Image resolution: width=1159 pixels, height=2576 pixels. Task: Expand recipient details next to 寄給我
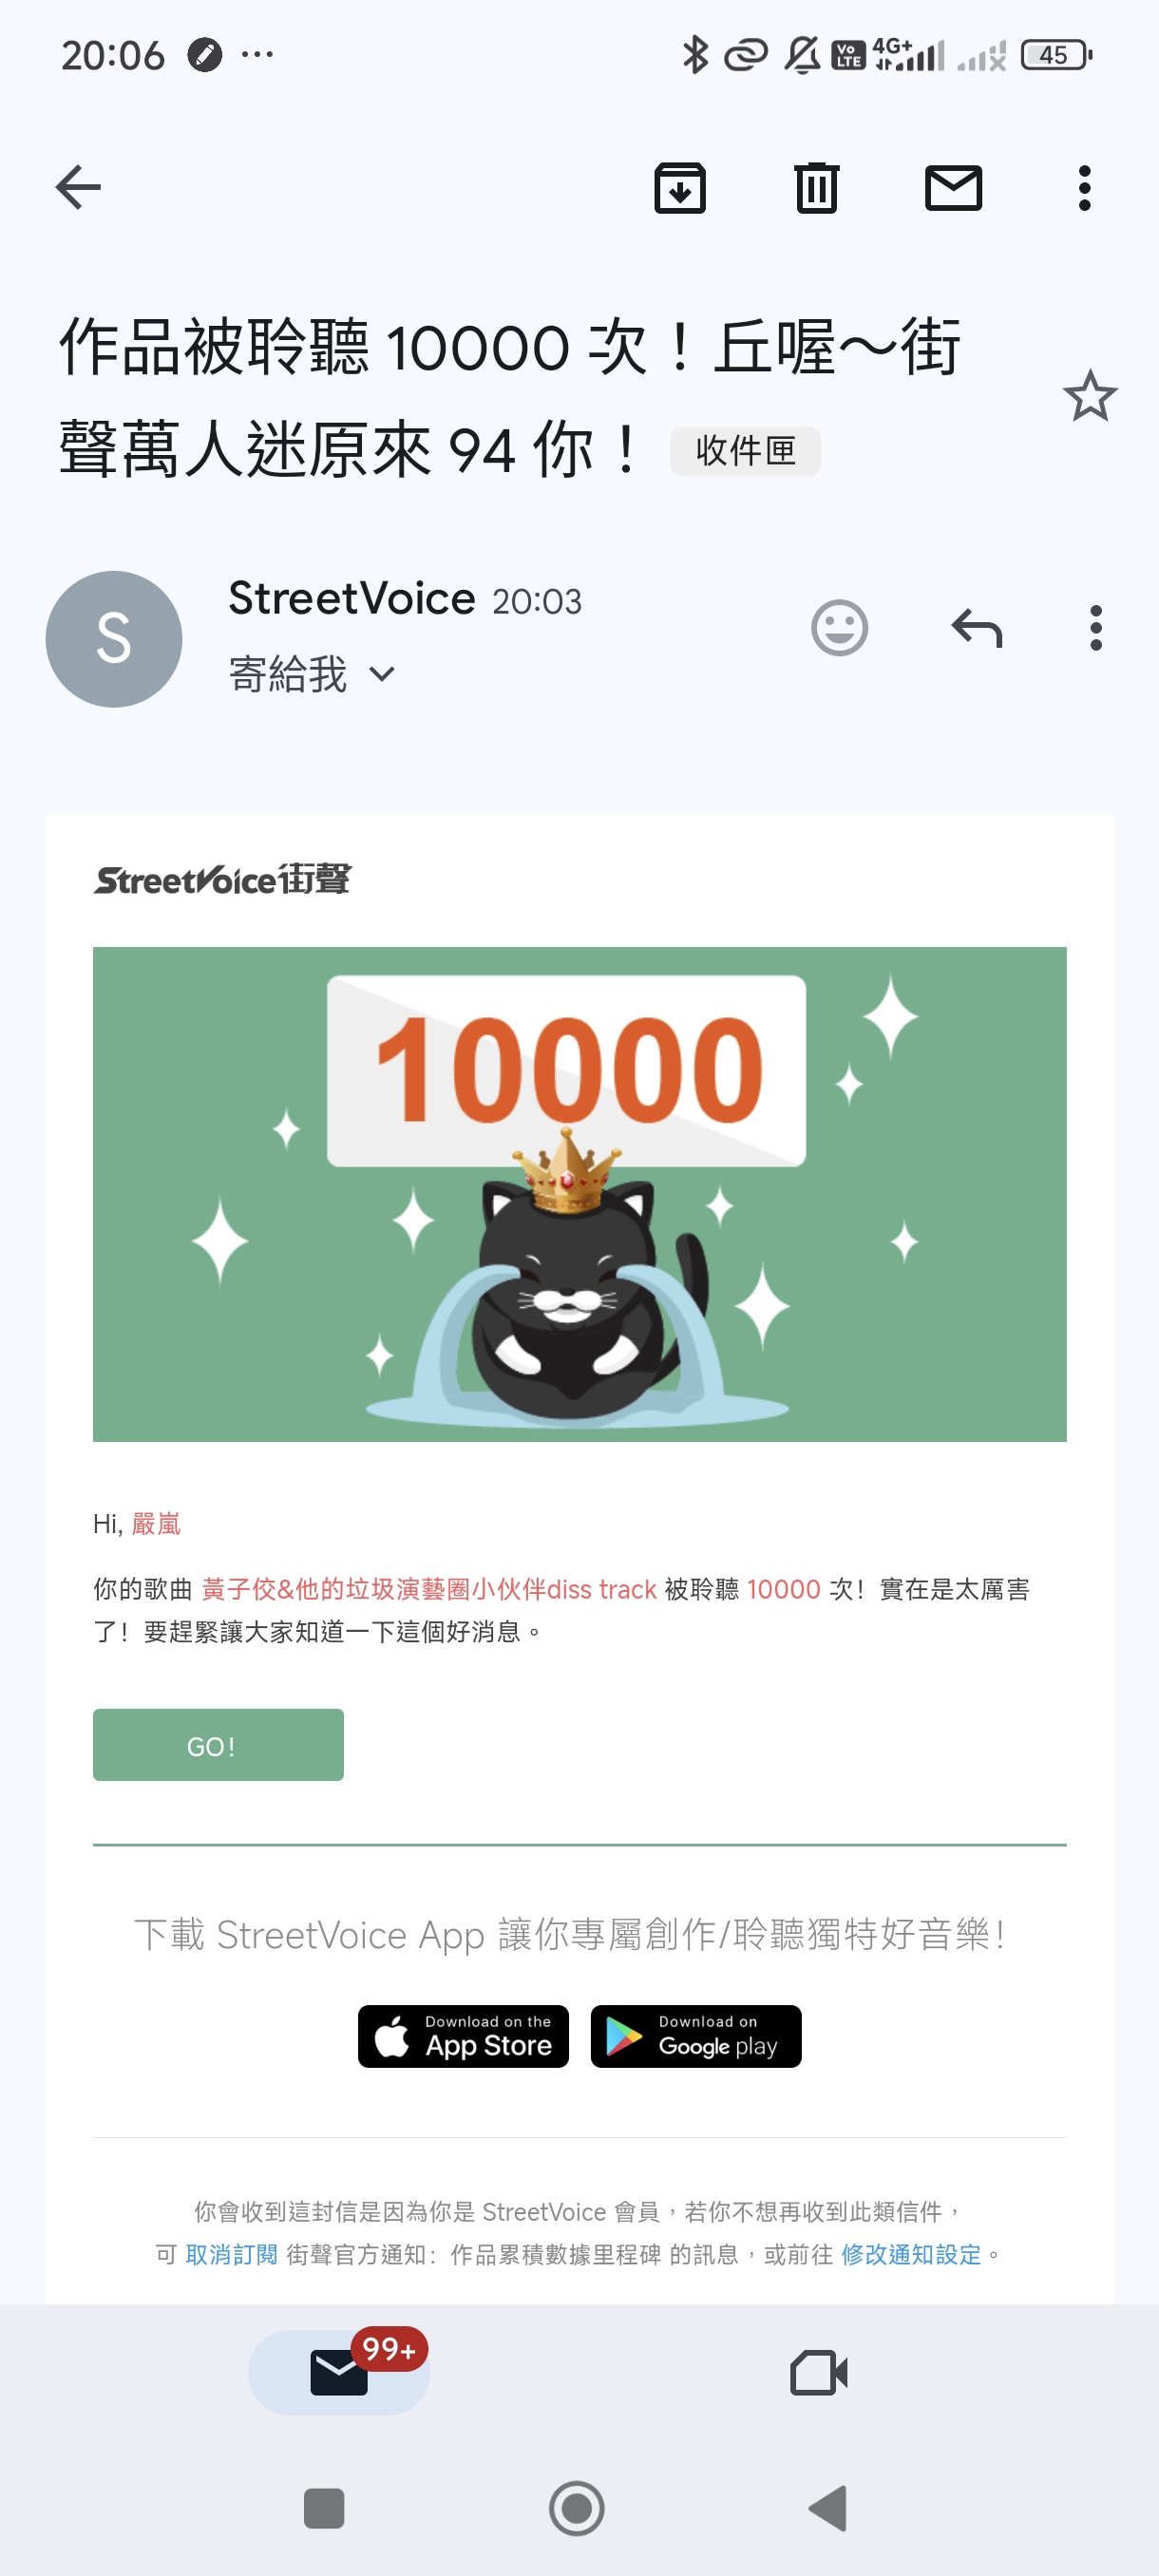coord(382,674)
